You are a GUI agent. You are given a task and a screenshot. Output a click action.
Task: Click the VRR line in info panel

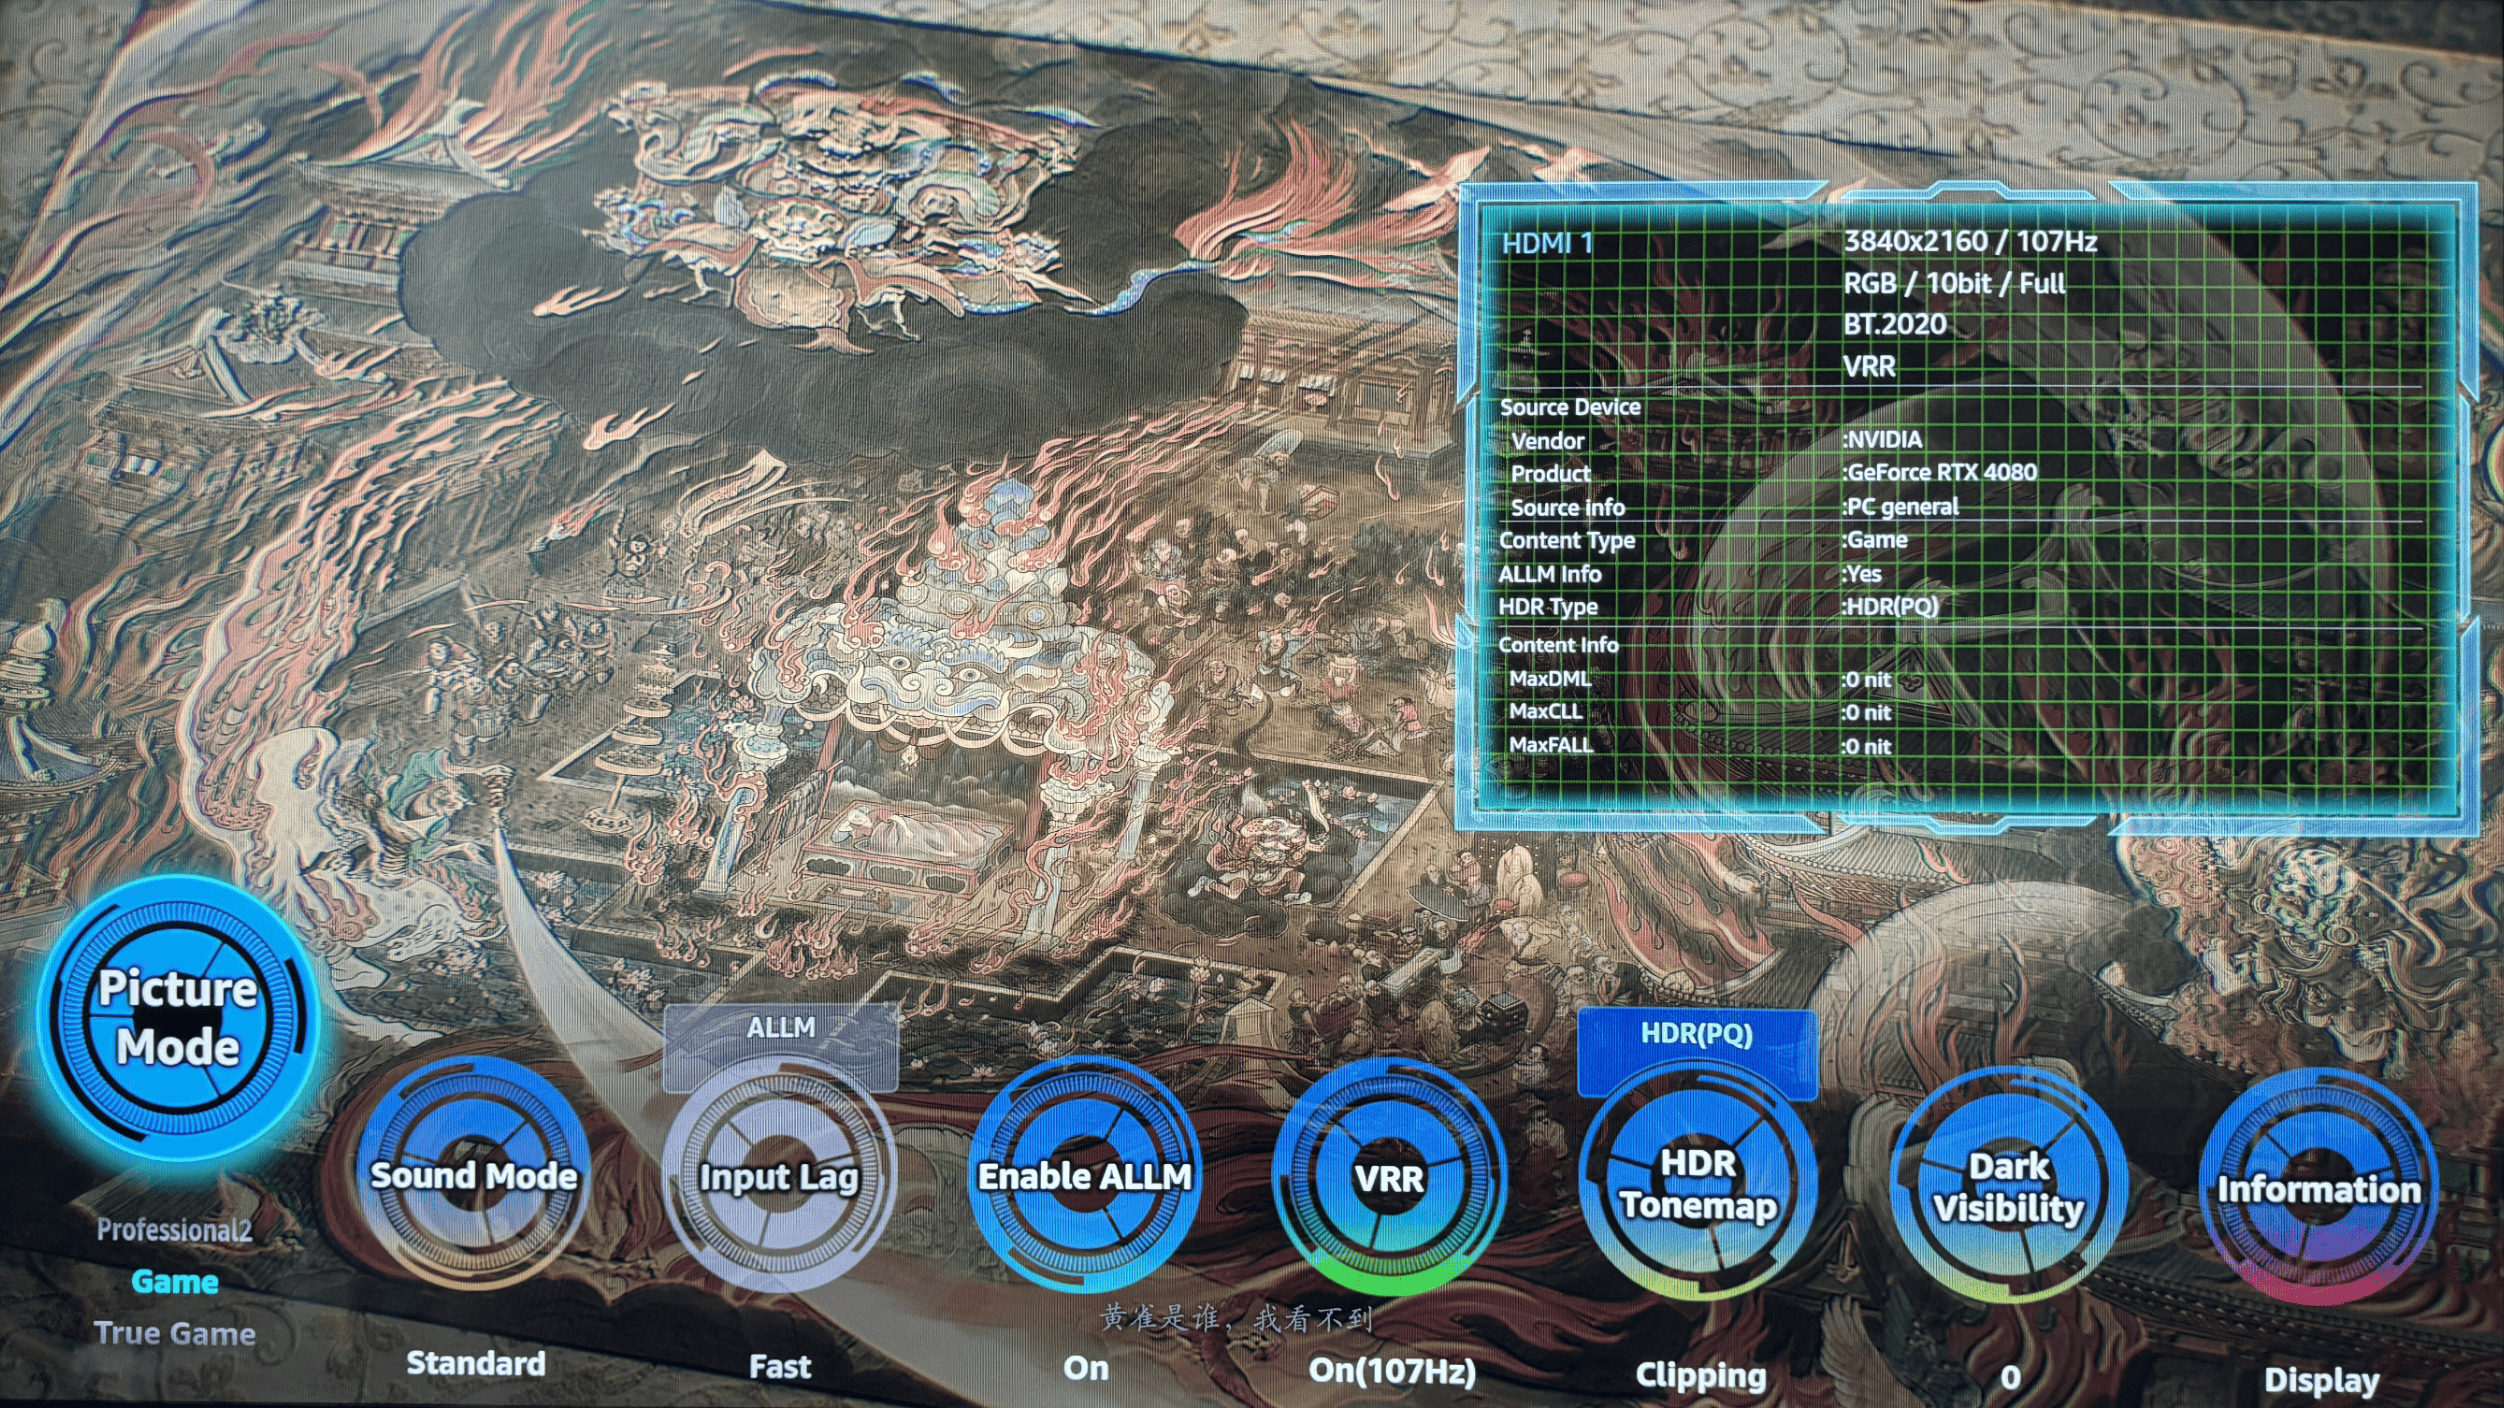click(x=1869, y=366)
